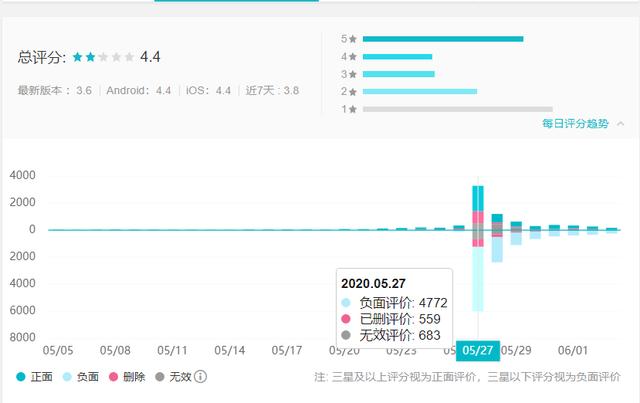
Task: Toggle the 无效 legend series
Action: tap(172, 377)
